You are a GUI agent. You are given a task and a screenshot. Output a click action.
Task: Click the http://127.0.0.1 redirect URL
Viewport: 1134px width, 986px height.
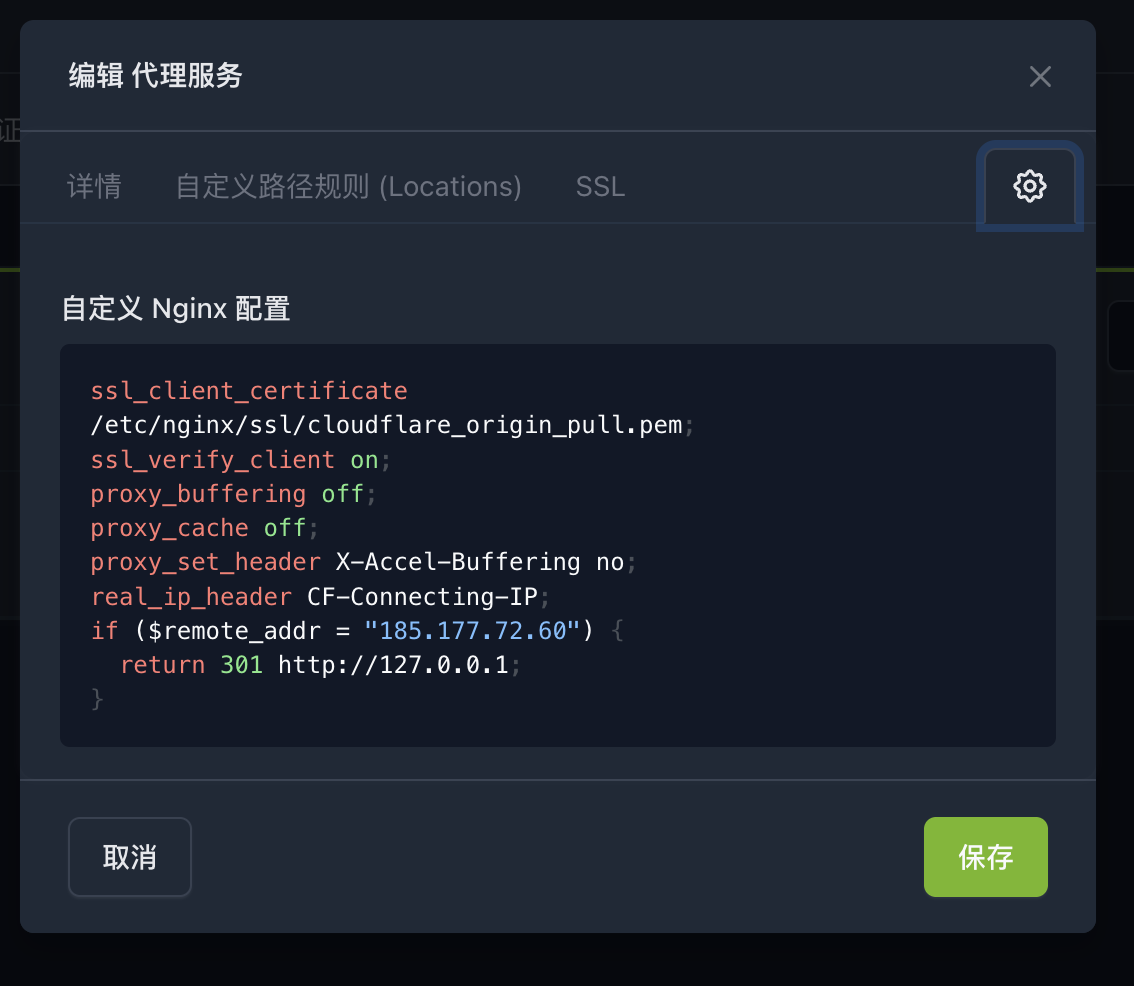(393, 665)
